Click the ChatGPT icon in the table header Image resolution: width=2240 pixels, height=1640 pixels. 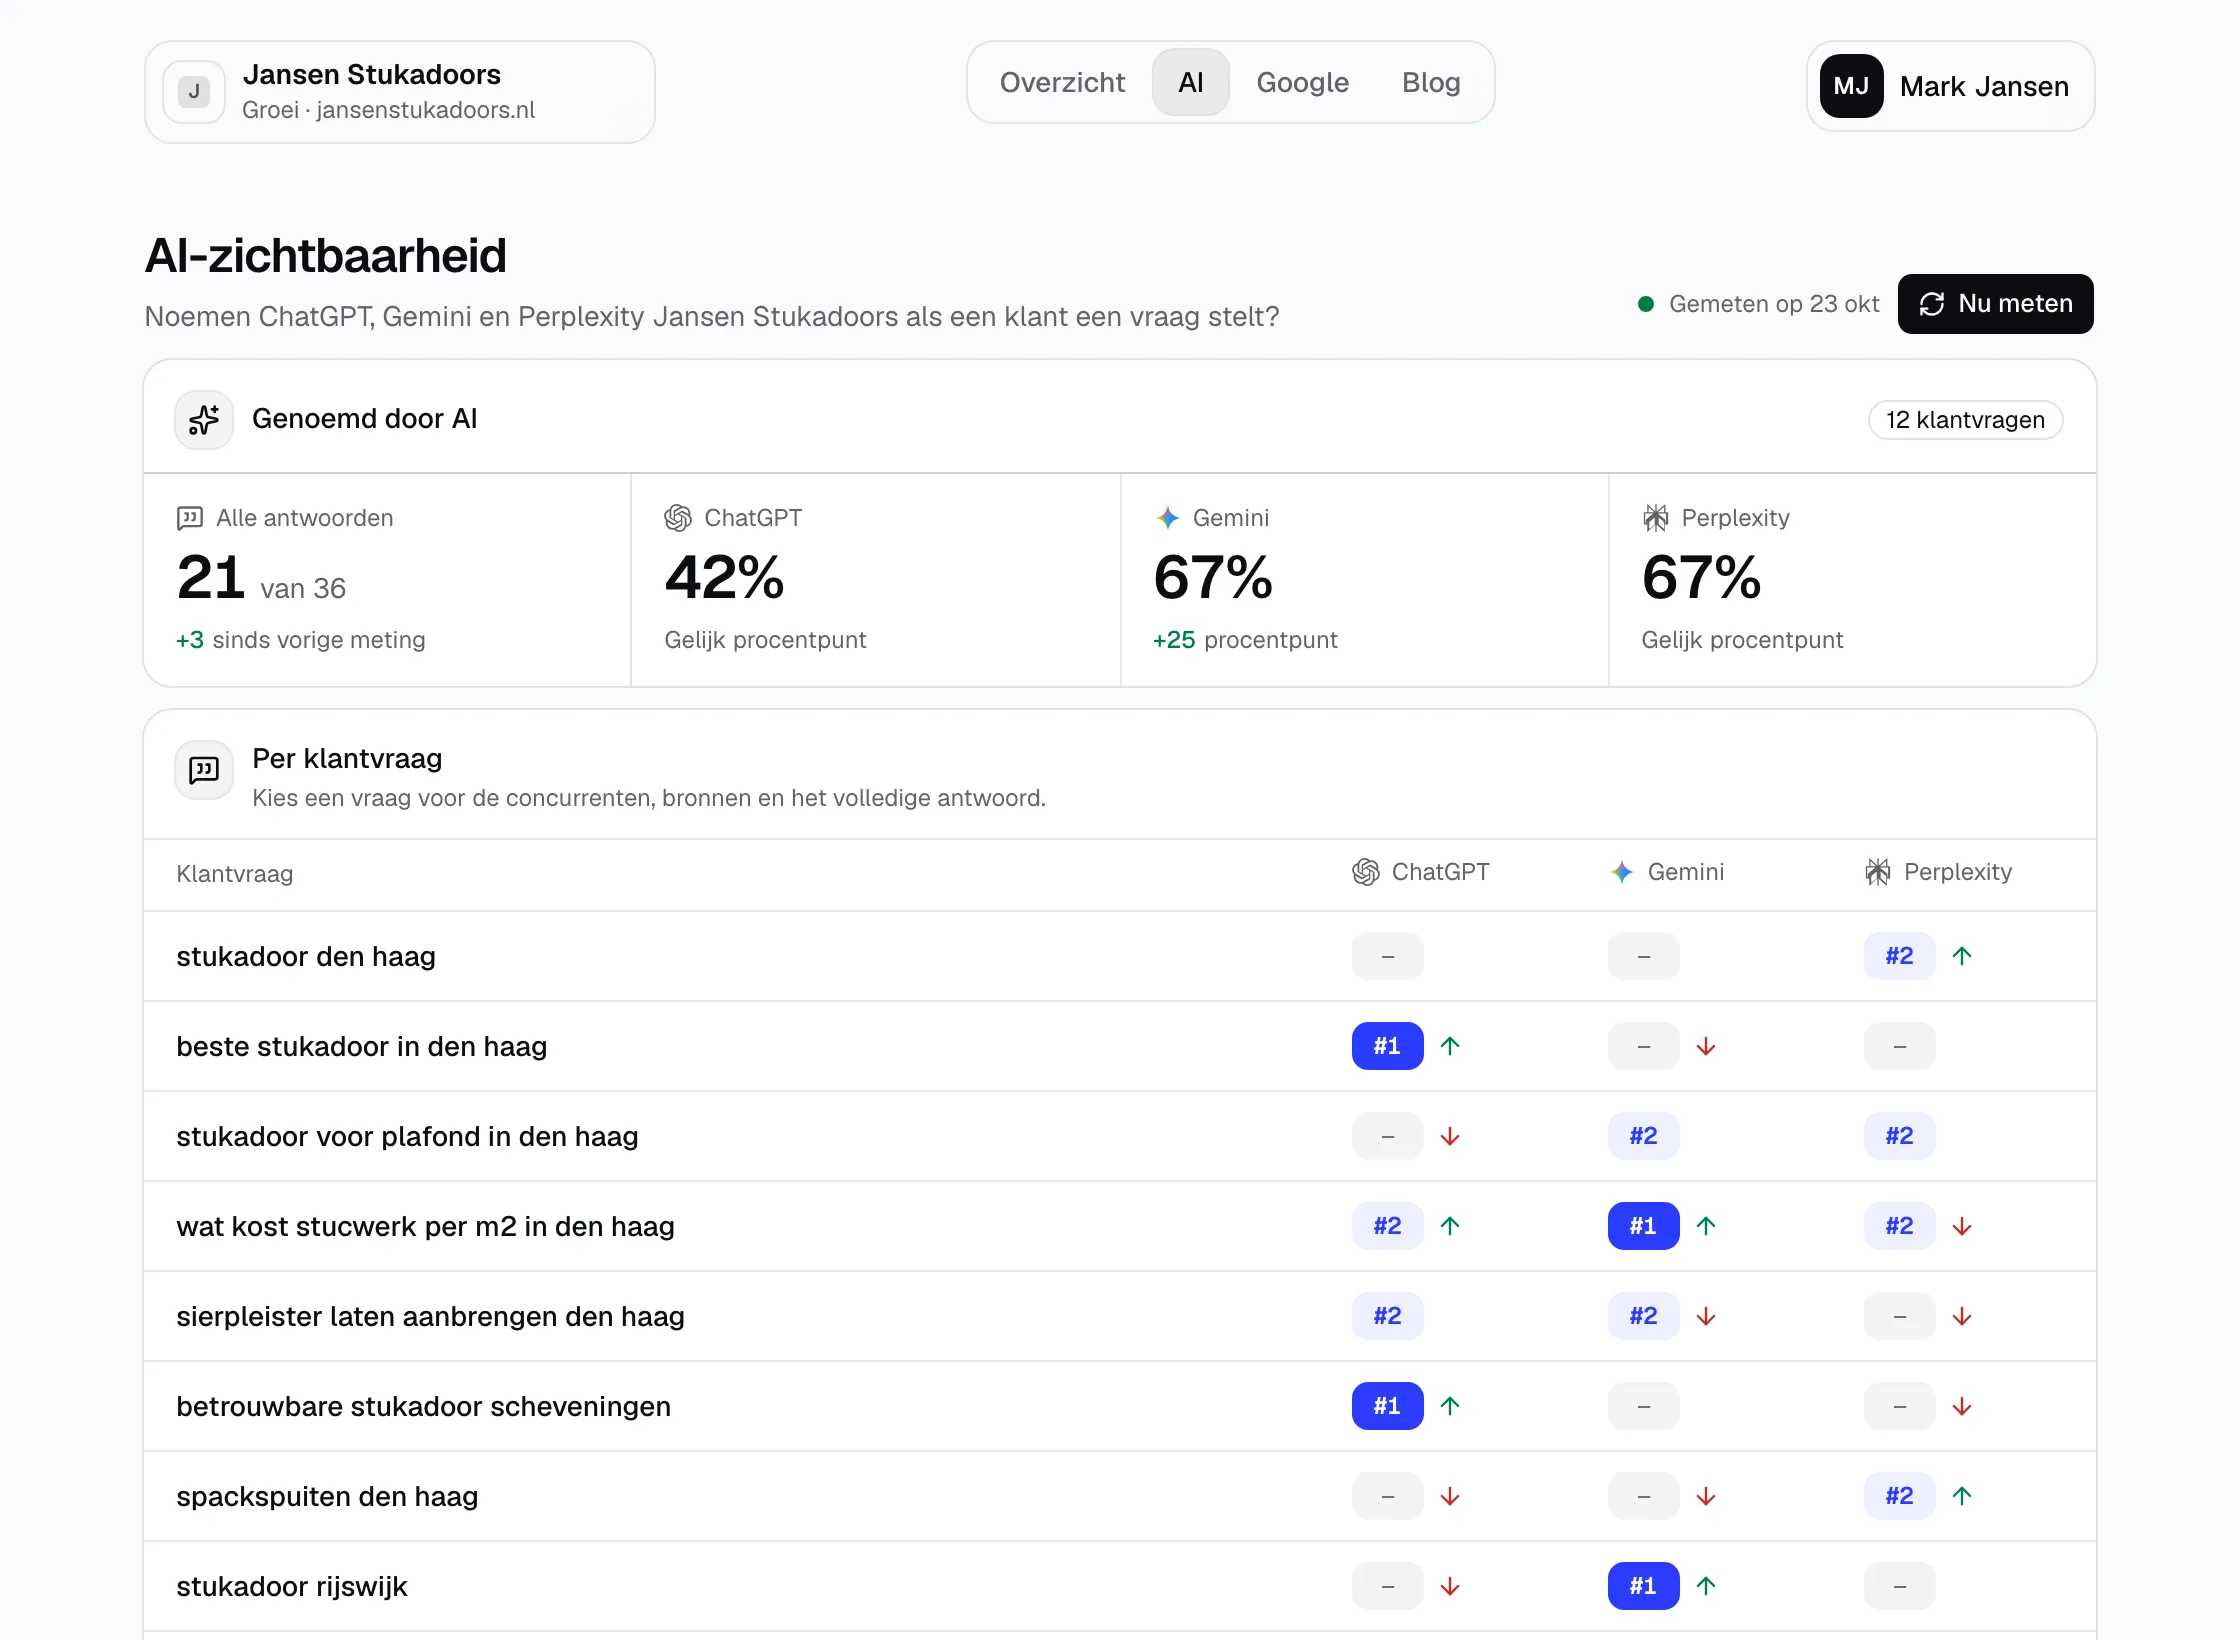tap(1366, 872)
